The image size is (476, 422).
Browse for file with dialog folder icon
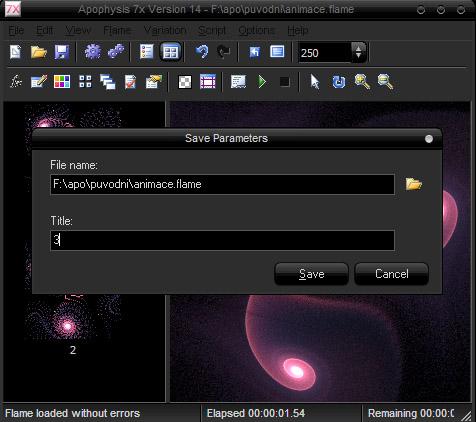point(414,184)
